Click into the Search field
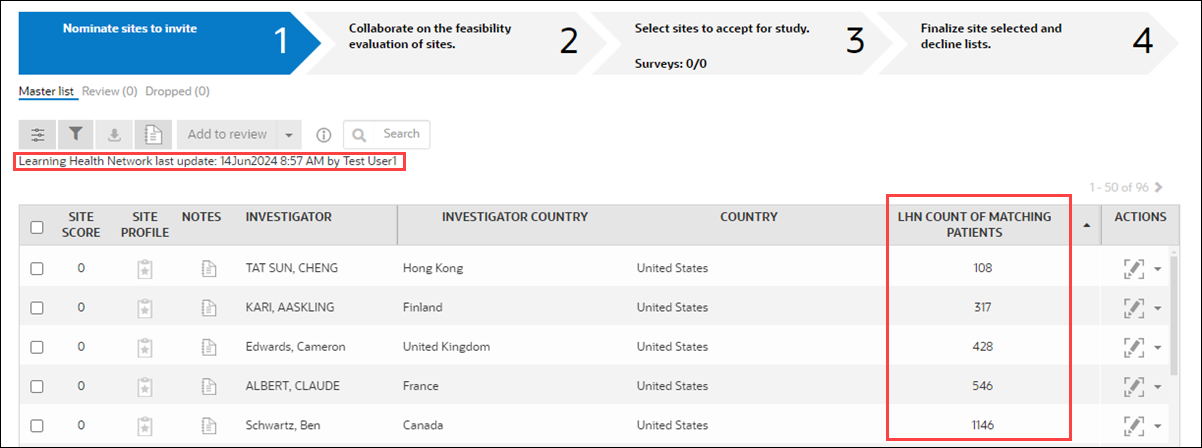 [387, 134]
